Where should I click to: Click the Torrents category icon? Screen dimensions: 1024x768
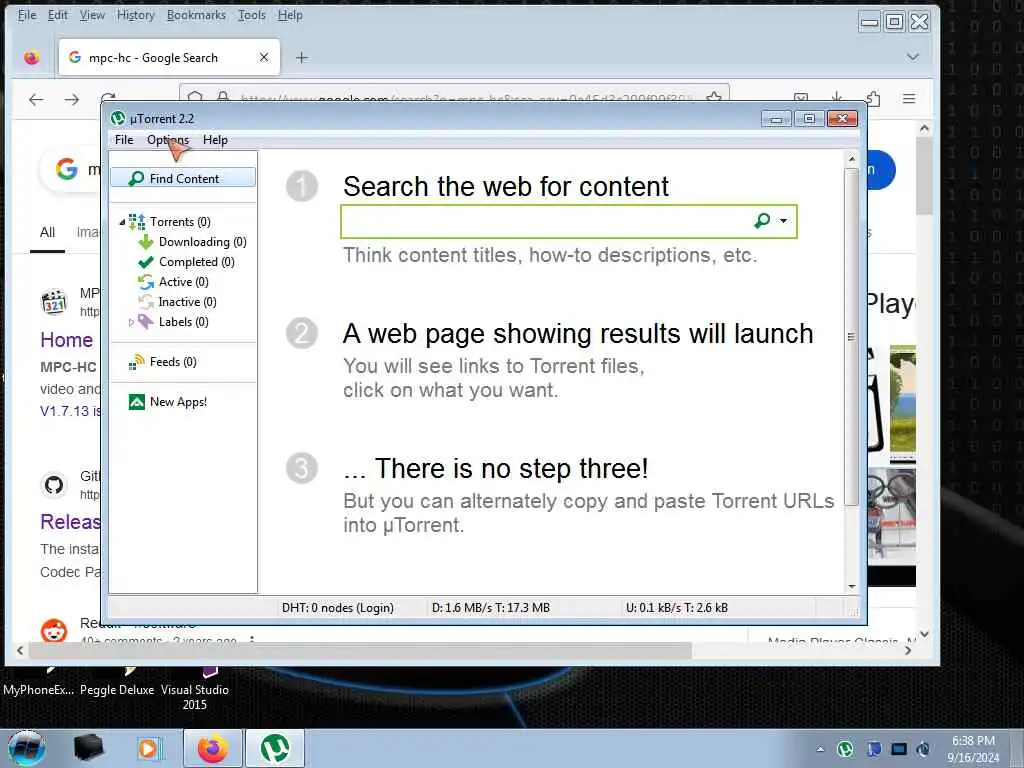[136, 222]
